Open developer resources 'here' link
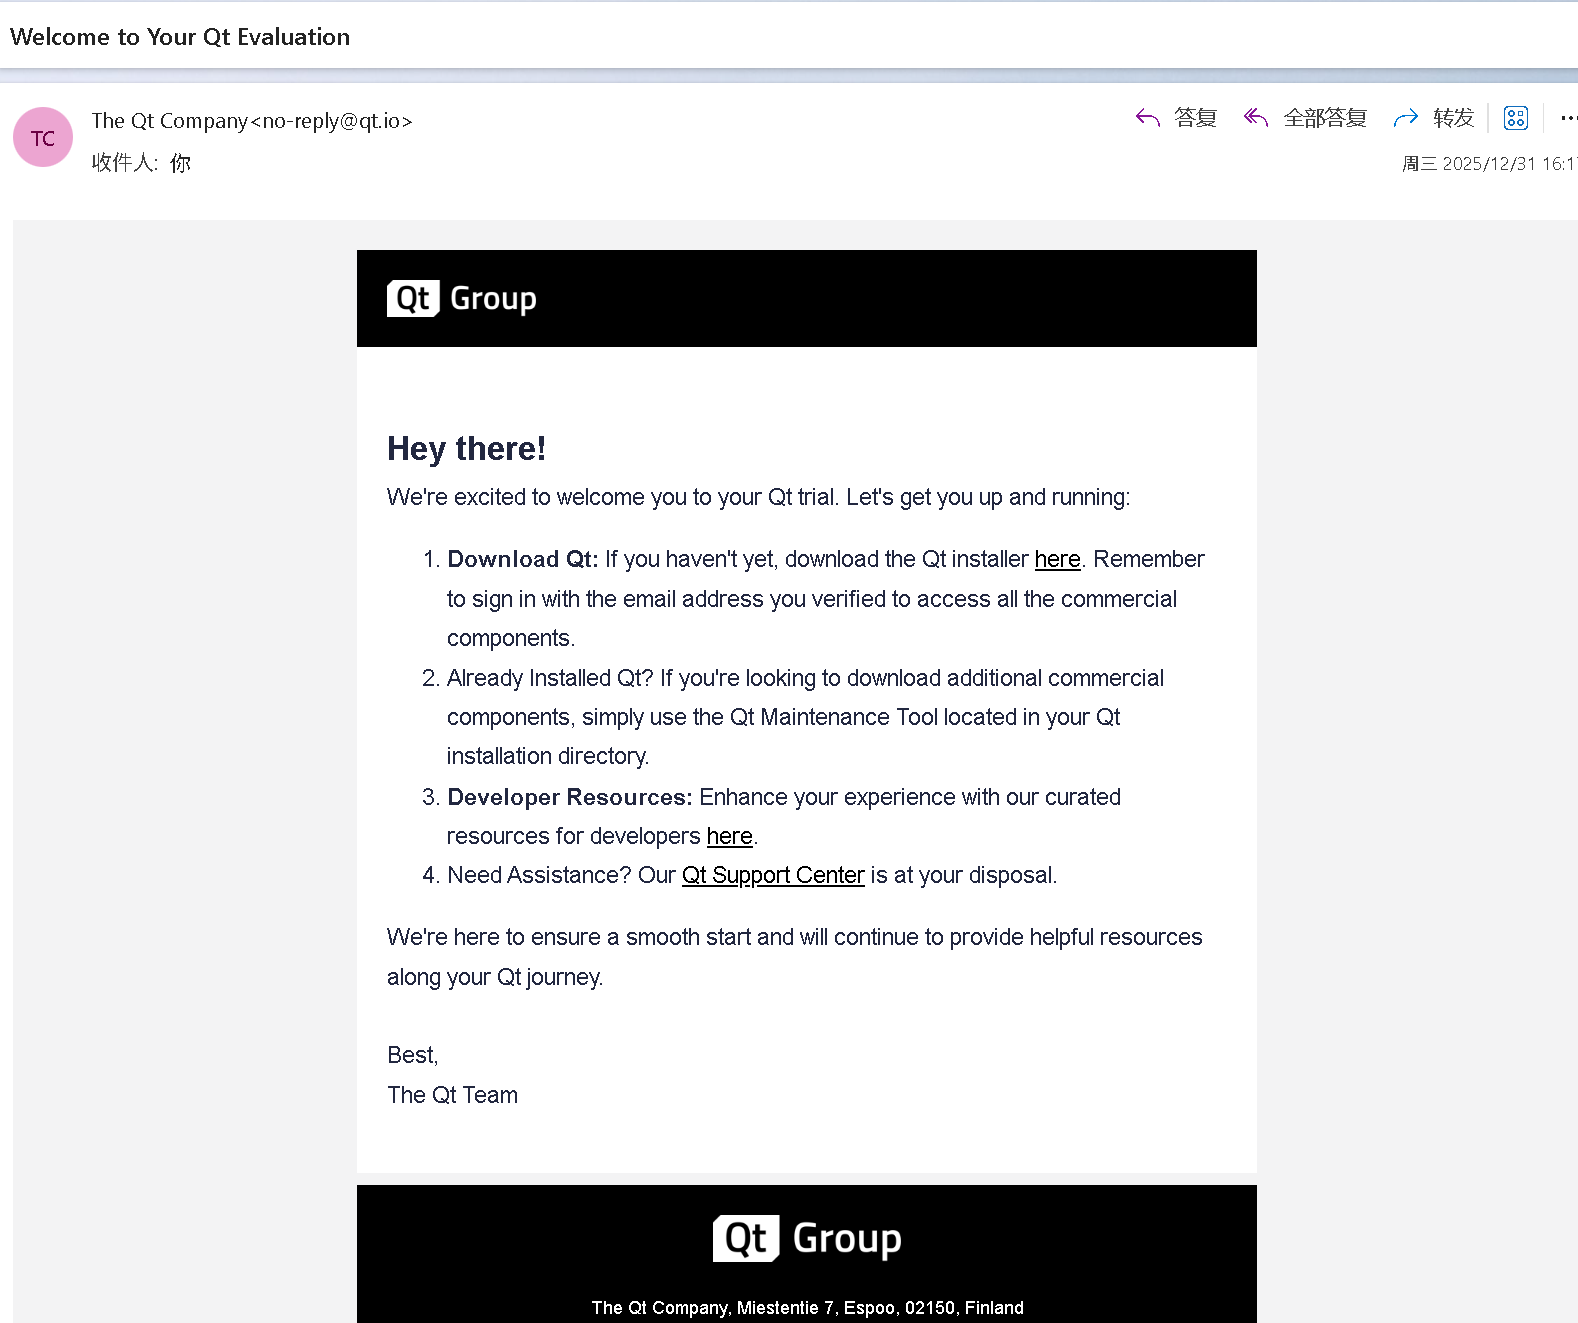 tap(729, 836)
